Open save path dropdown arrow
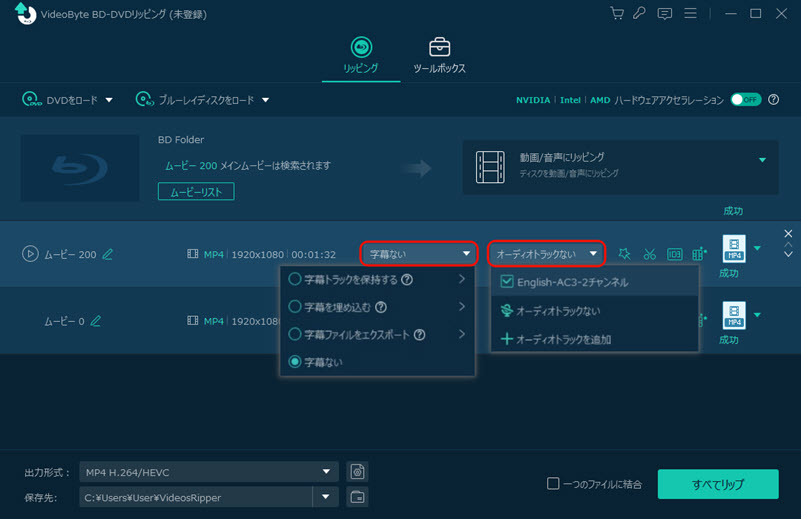The width and height of the screenshot is (801, 519). click(325, 497)
